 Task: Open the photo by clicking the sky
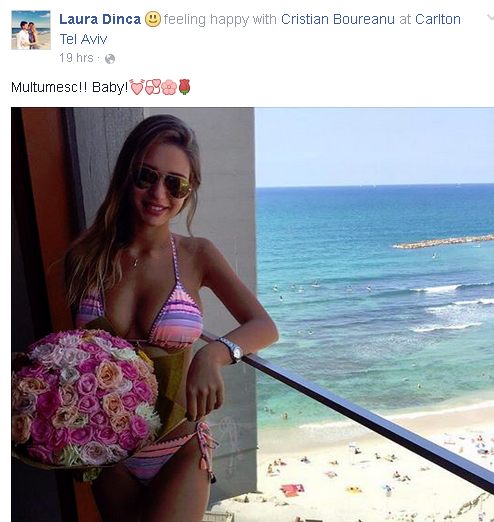point(374,147)
